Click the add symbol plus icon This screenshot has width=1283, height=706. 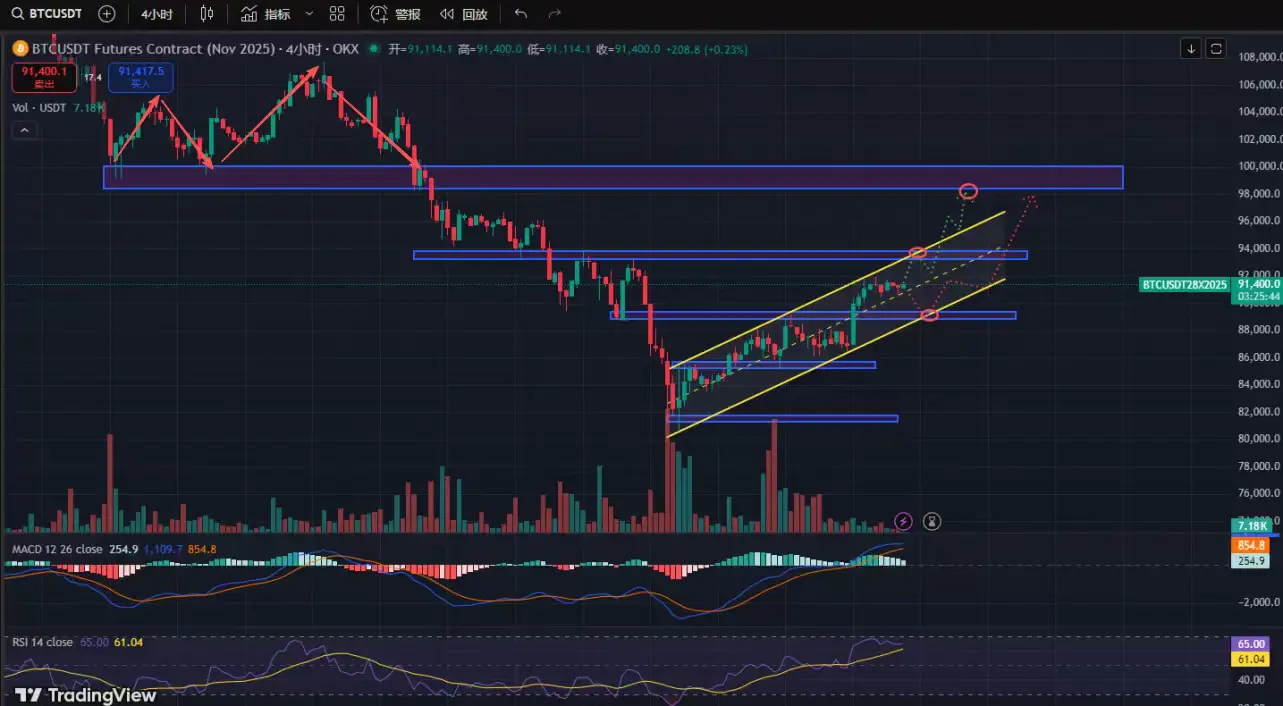[x=107, y=14]
